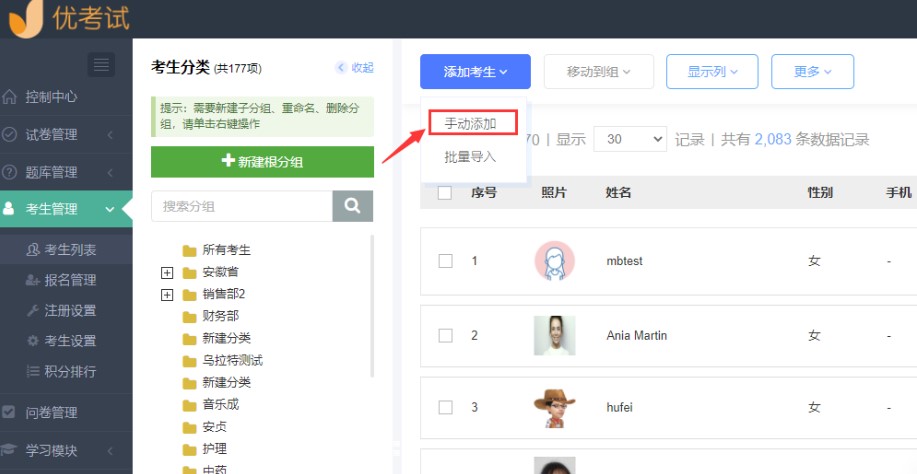Screen dimensions: 917x474
Task: Click mbtest's avatar photo
Action: (x=555, y=261)
